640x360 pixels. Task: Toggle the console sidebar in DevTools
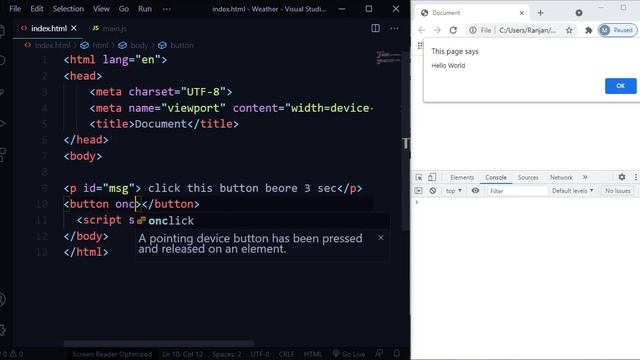[418, 191]
